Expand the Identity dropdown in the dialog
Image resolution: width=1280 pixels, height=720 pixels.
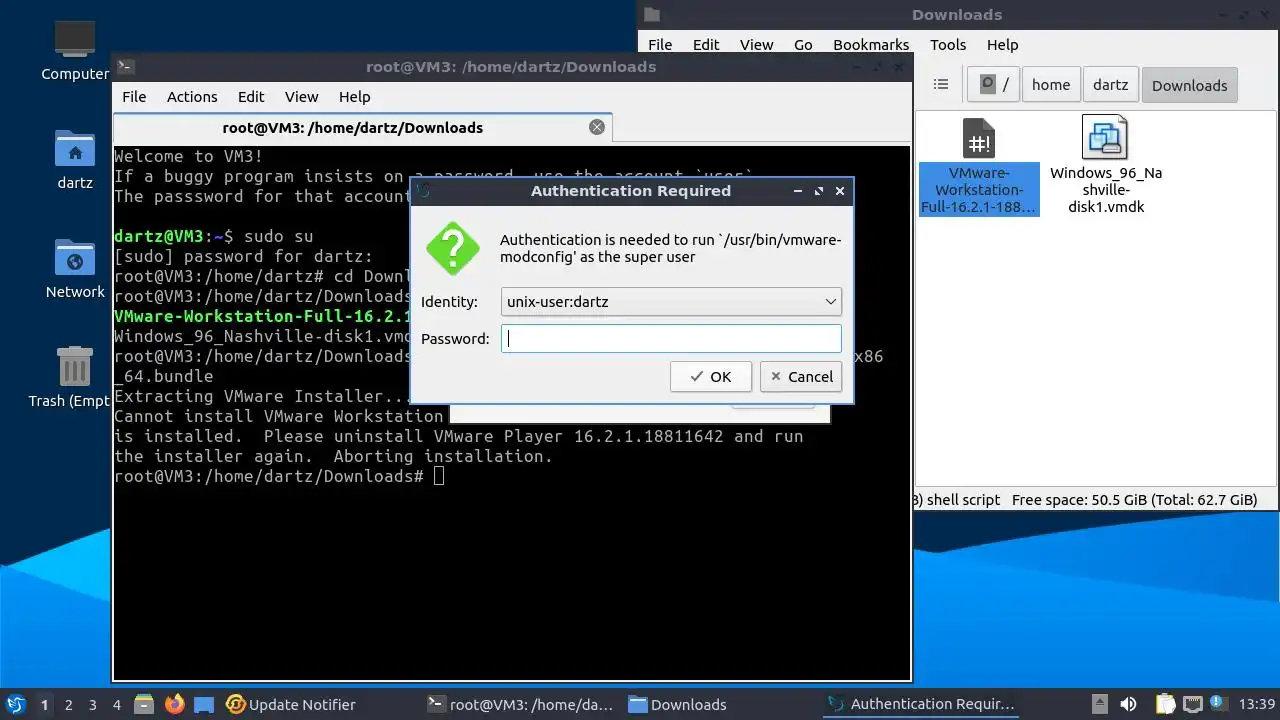[671, 301]
